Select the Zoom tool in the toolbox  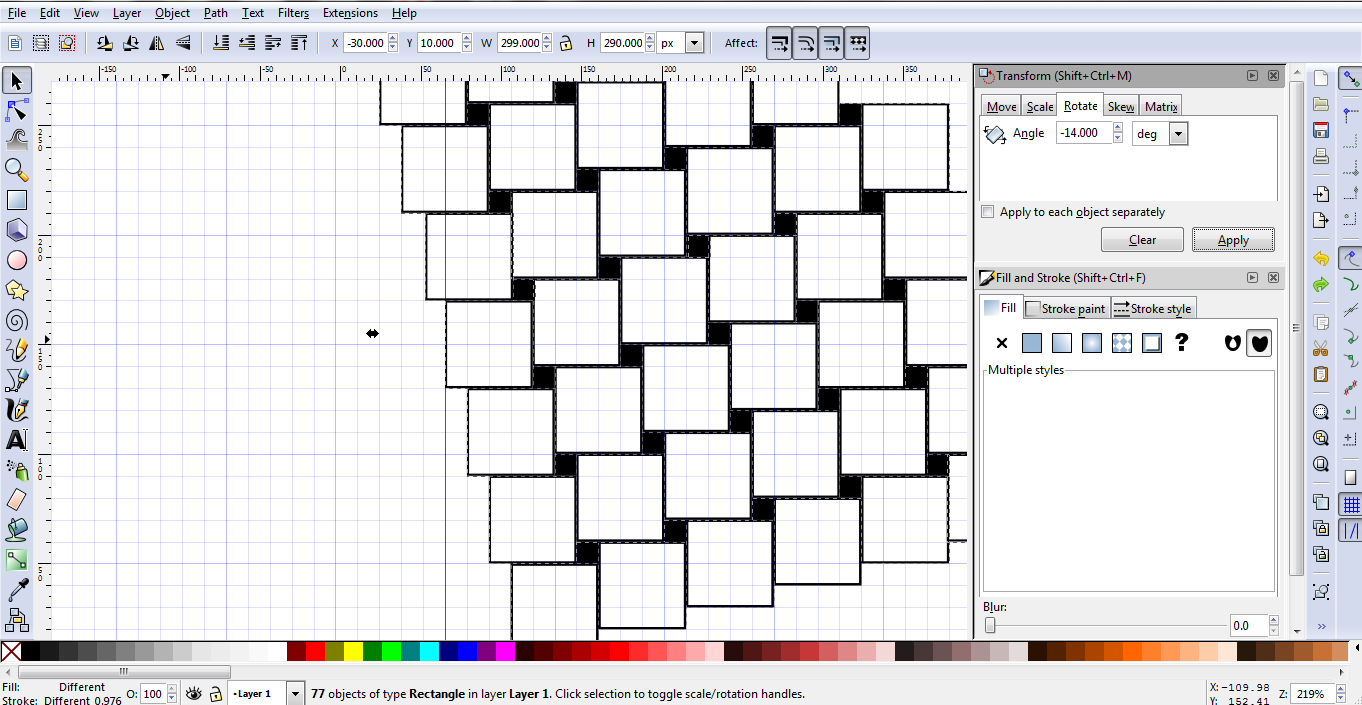(x=16, y=170)
